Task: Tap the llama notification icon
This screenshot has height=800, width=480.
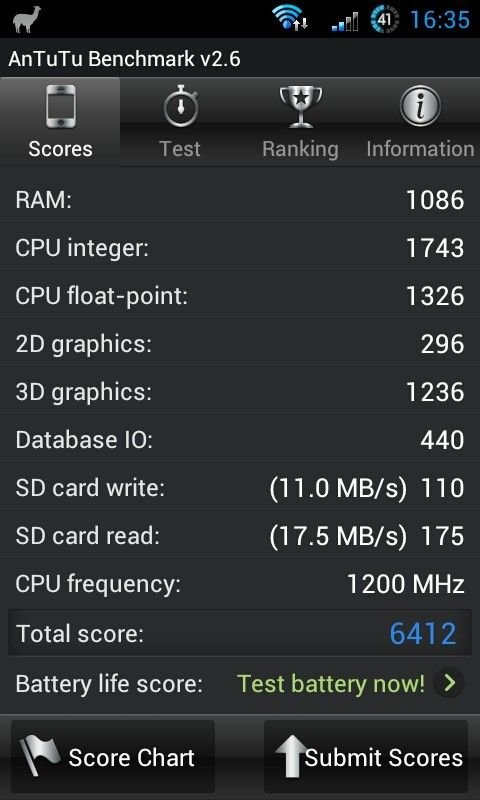Action: tap(27, 20)
